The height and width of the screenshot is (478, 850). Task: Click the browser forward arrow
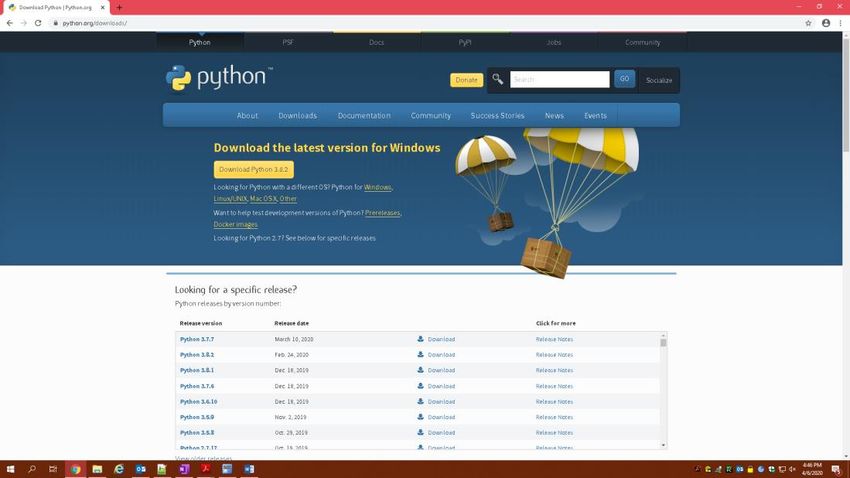coord(23,23)
